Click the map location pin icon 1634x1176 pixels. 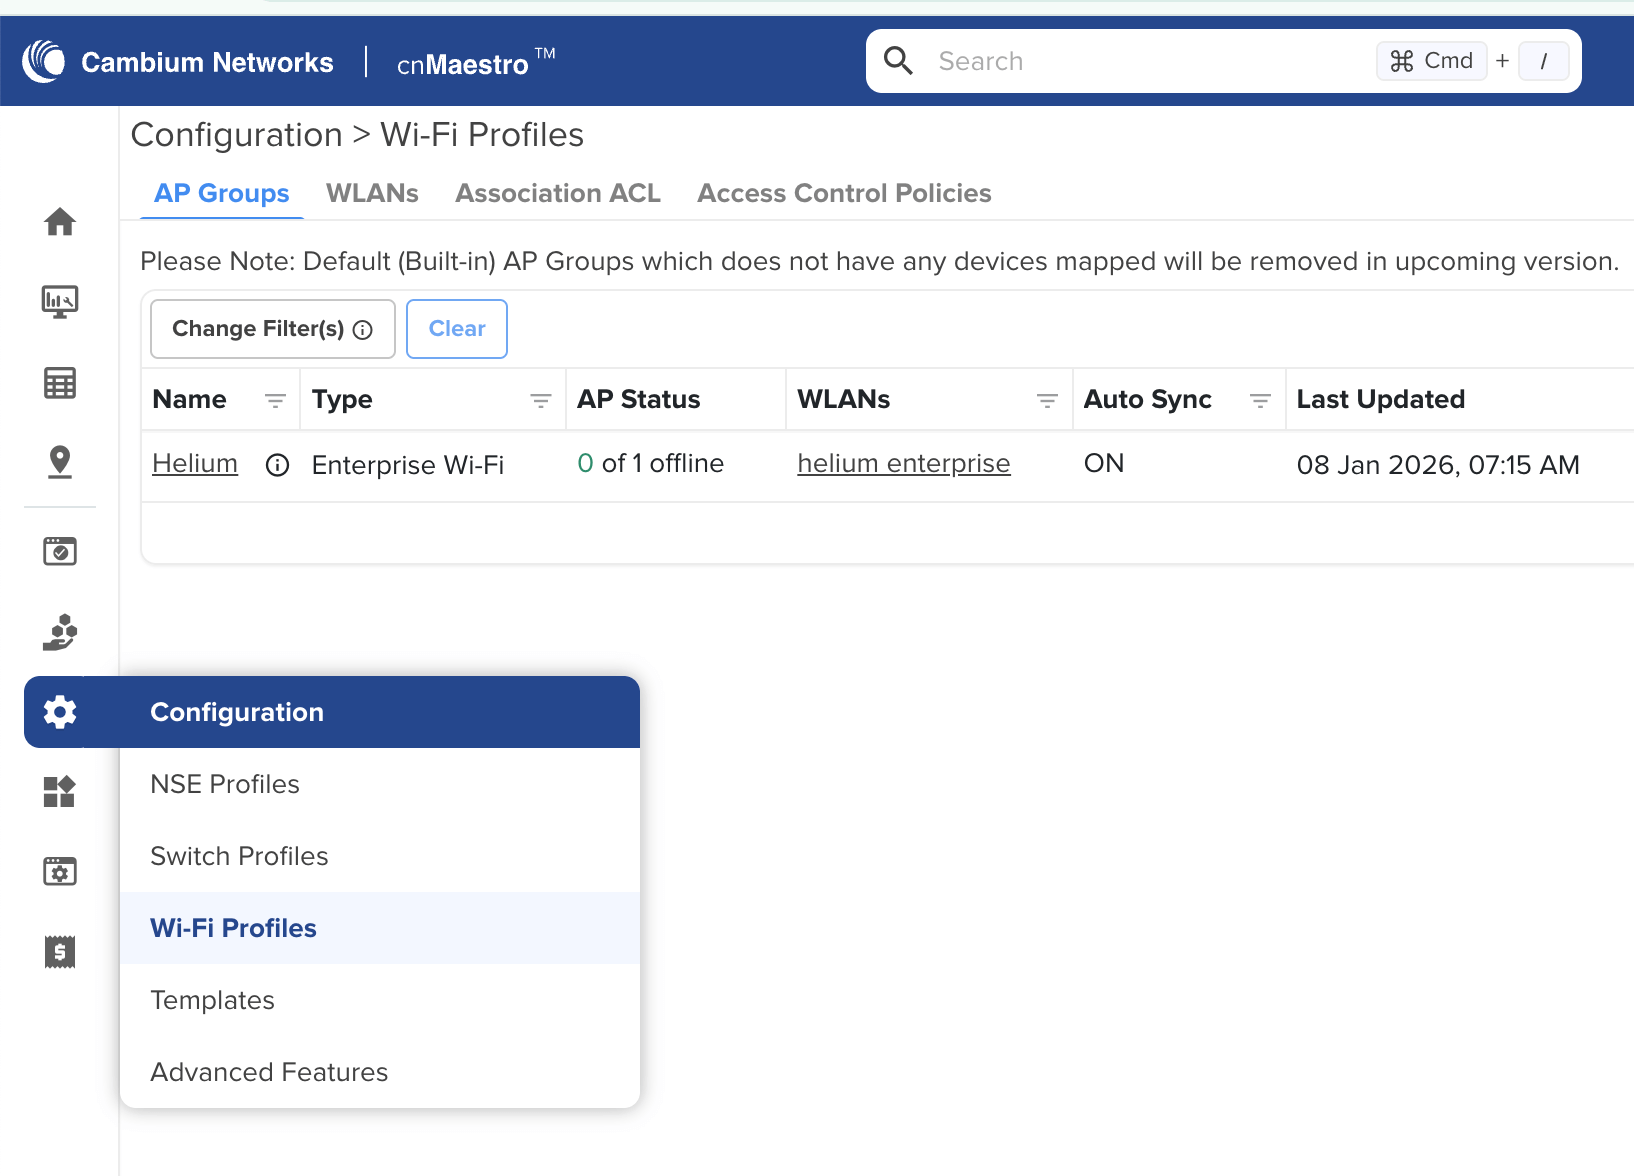(x=60, y=462)
